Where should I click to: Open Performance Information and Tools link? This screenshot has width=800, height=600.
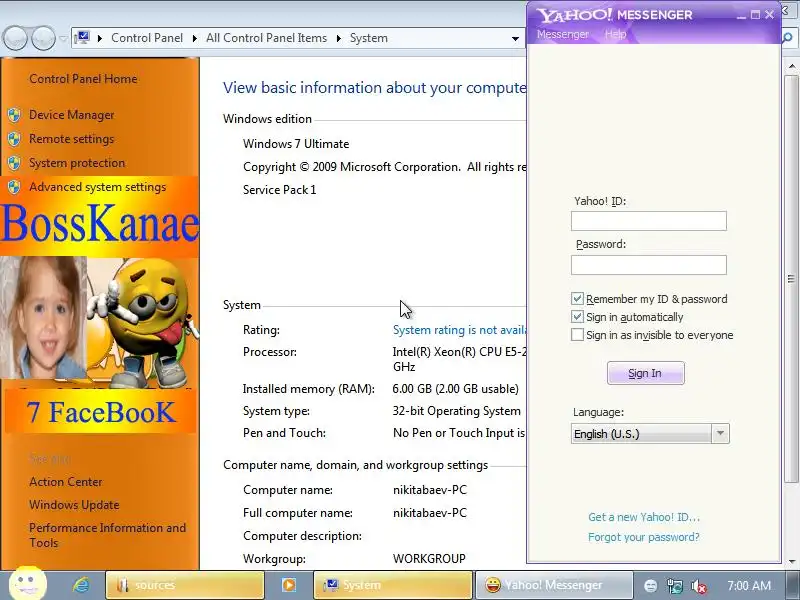[x=107, y=535]
